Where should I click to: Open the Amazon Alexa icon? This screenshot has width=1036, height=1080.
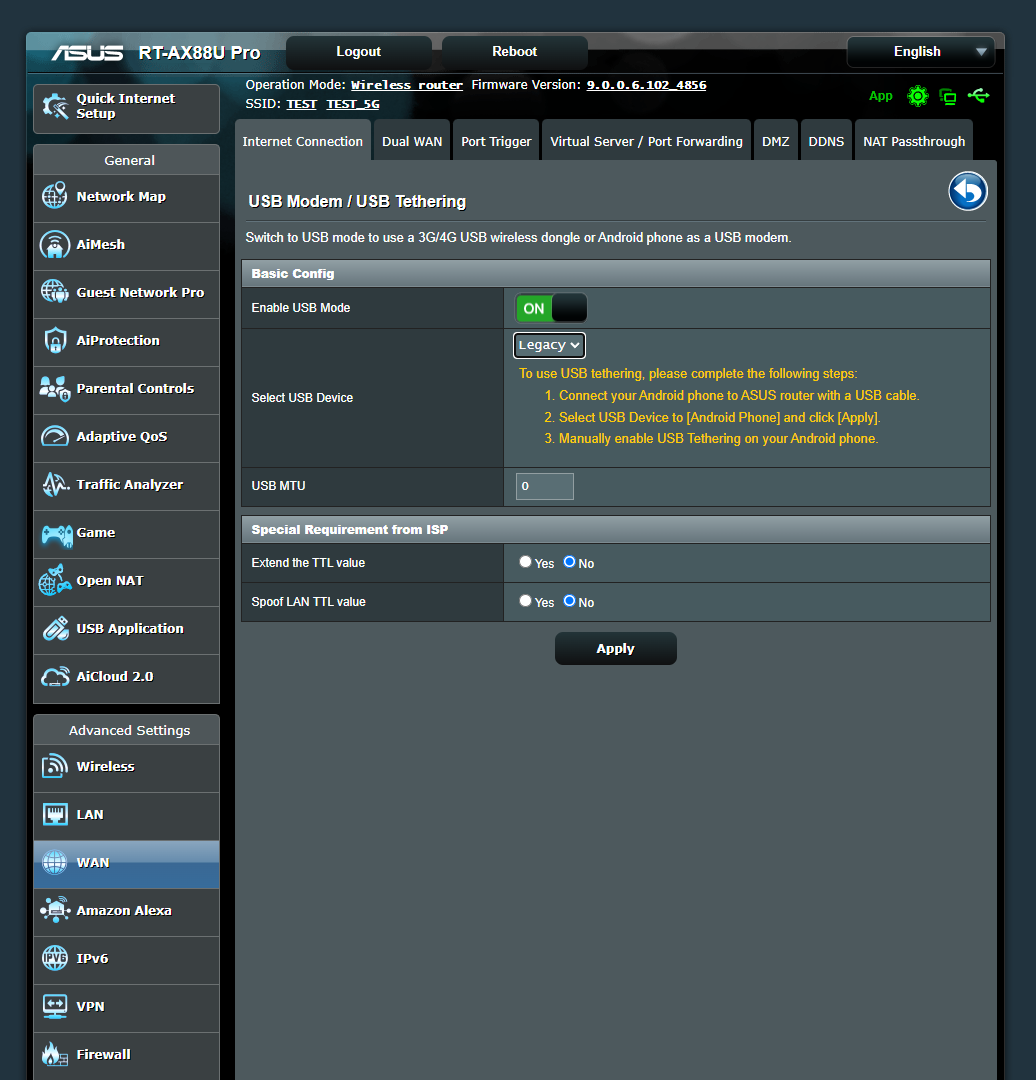55,910
